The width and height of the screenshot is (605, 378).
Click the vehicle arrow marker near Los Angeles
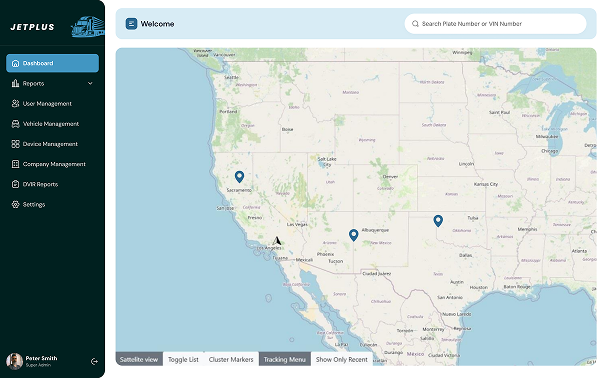pos(277,241)
